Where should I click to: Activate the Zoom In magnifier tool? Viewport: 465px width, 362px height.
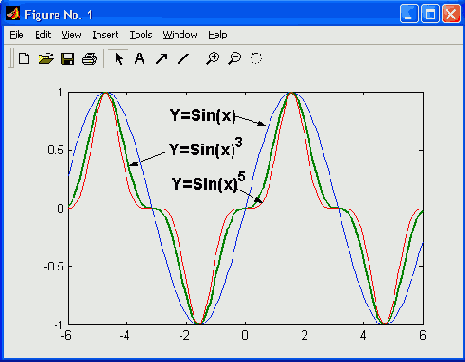click(x=213, y=59)
